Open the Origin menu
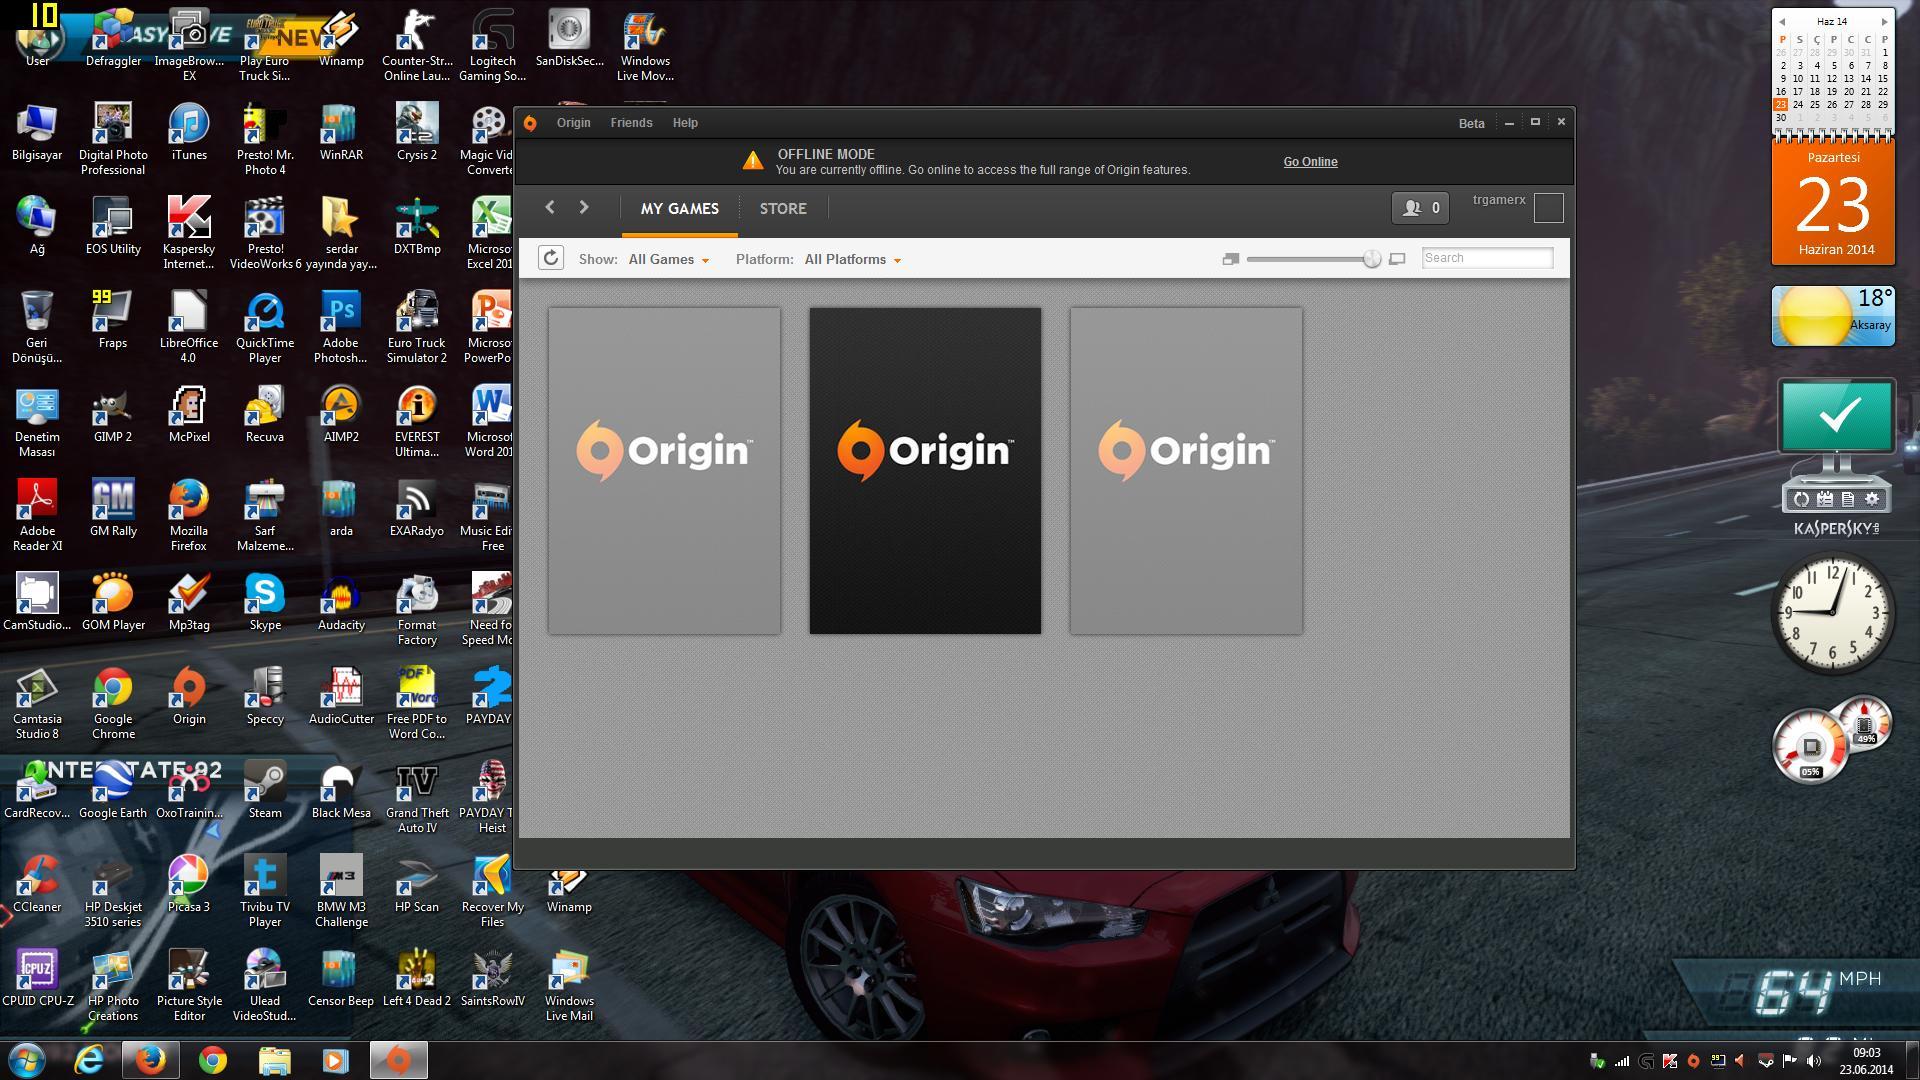Image resolution: width=1920 pixels, height=1080 pixels. pos(573,123)
